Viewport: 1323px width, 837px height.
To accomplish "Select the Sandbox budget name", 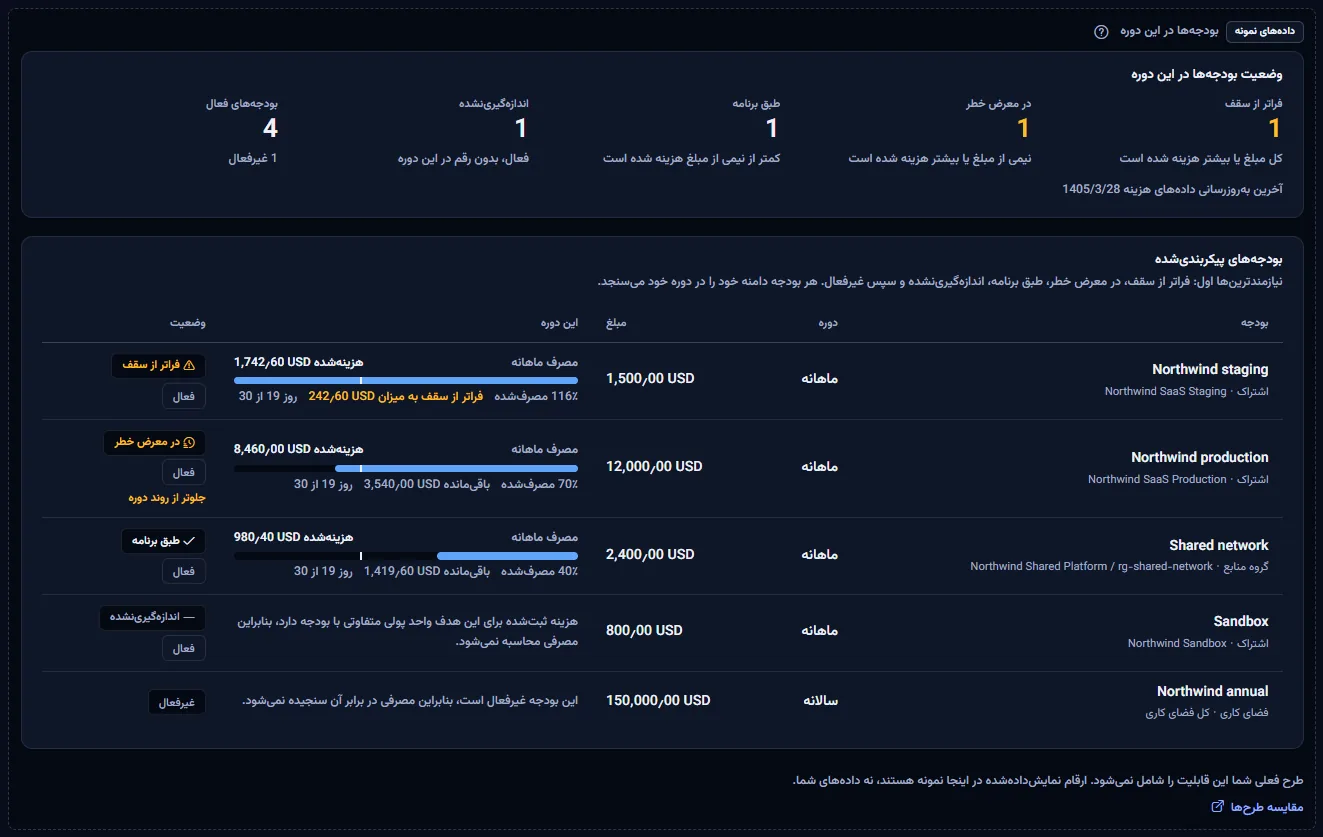I will 1241,621.
